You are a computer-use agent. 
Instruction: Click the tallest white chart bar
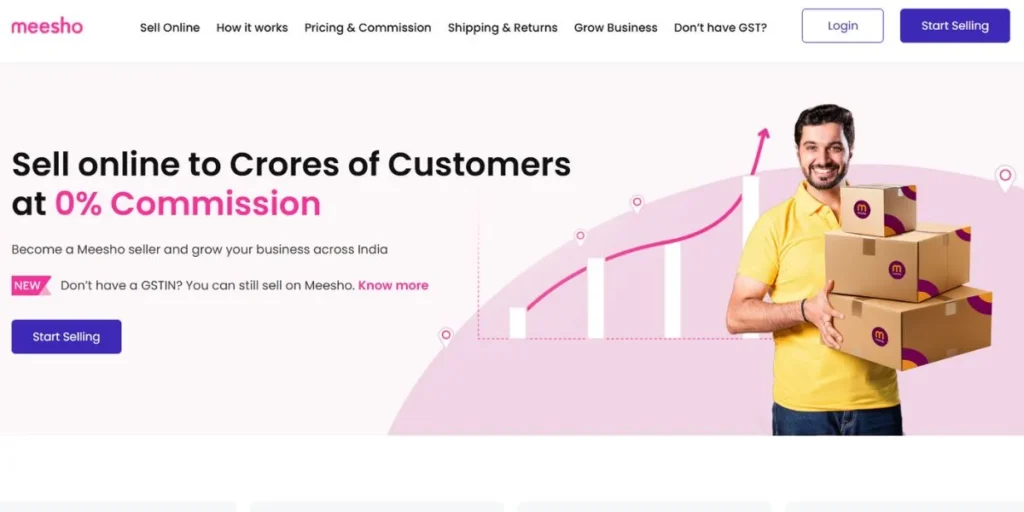(x=751, y=257)
